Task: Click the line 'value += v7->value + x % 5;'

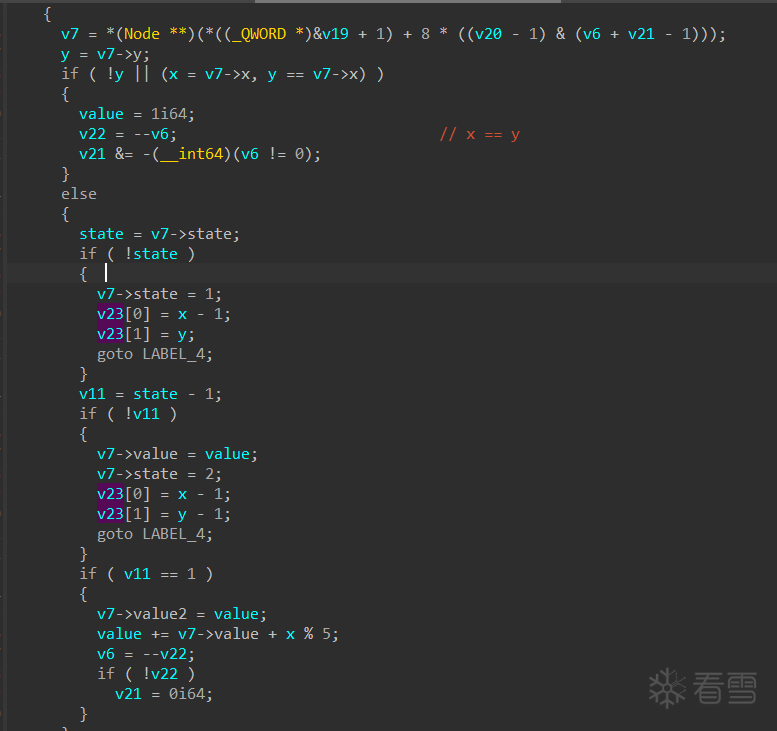Action: click(218, 634)
